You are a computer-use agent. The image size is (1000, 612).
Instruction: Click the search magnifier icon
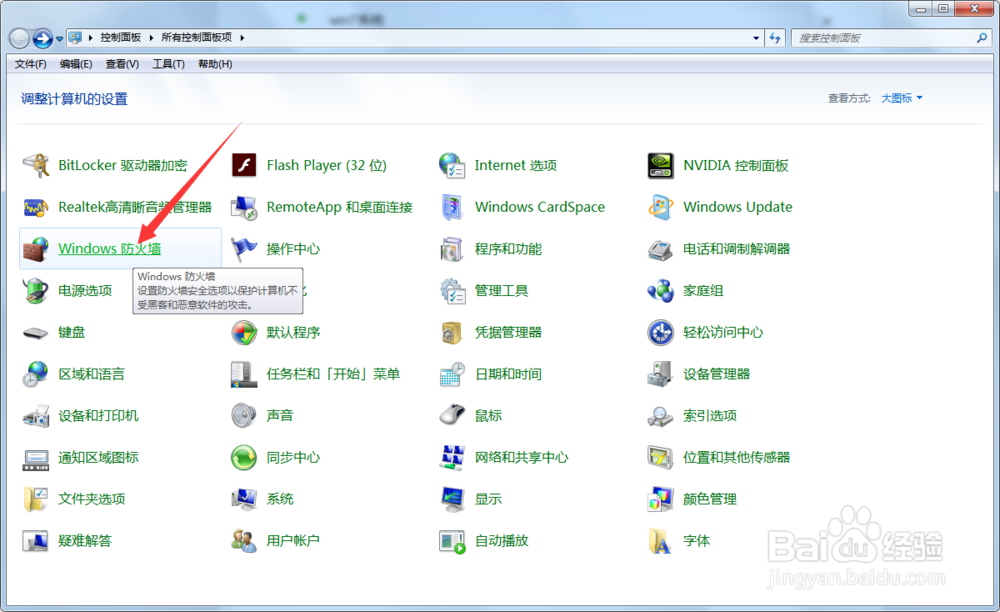pyautogui.click(x=982, y=38)
